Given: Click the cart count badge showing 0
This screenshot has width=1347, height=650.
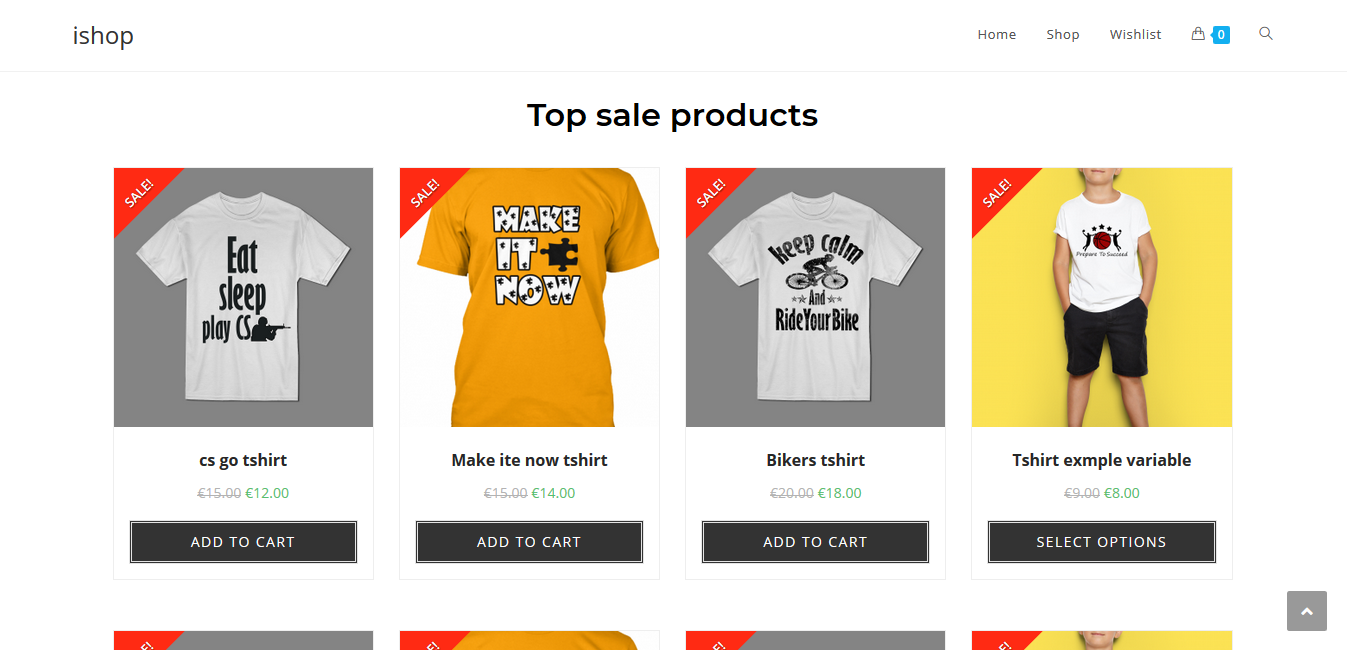Looking at the screenshot, I should tap(1221, 35).
